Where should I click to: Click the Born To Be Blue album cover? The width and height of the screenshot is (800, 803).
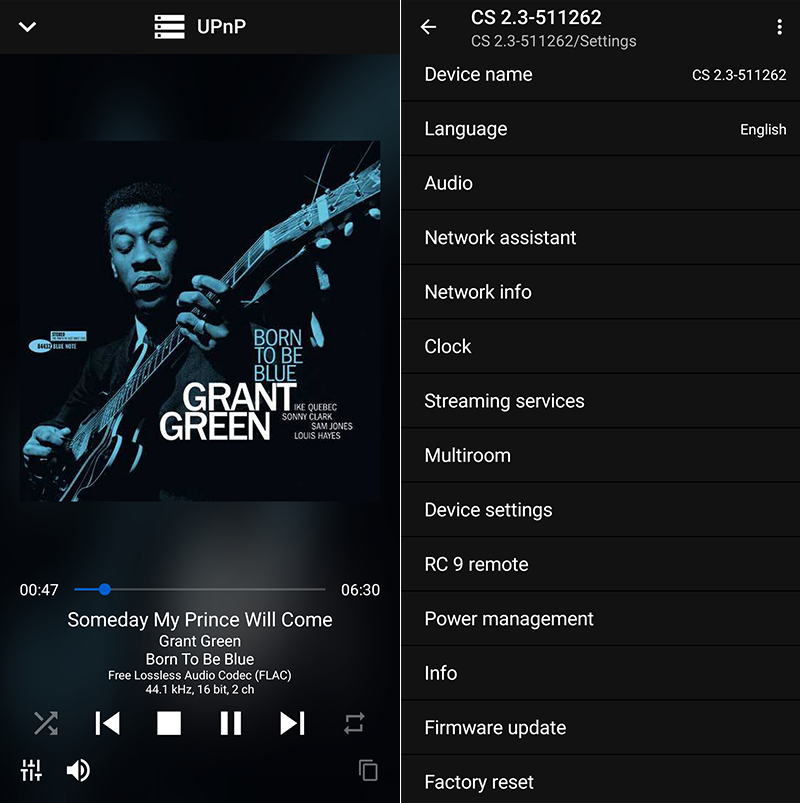click(x=200, y=321)
